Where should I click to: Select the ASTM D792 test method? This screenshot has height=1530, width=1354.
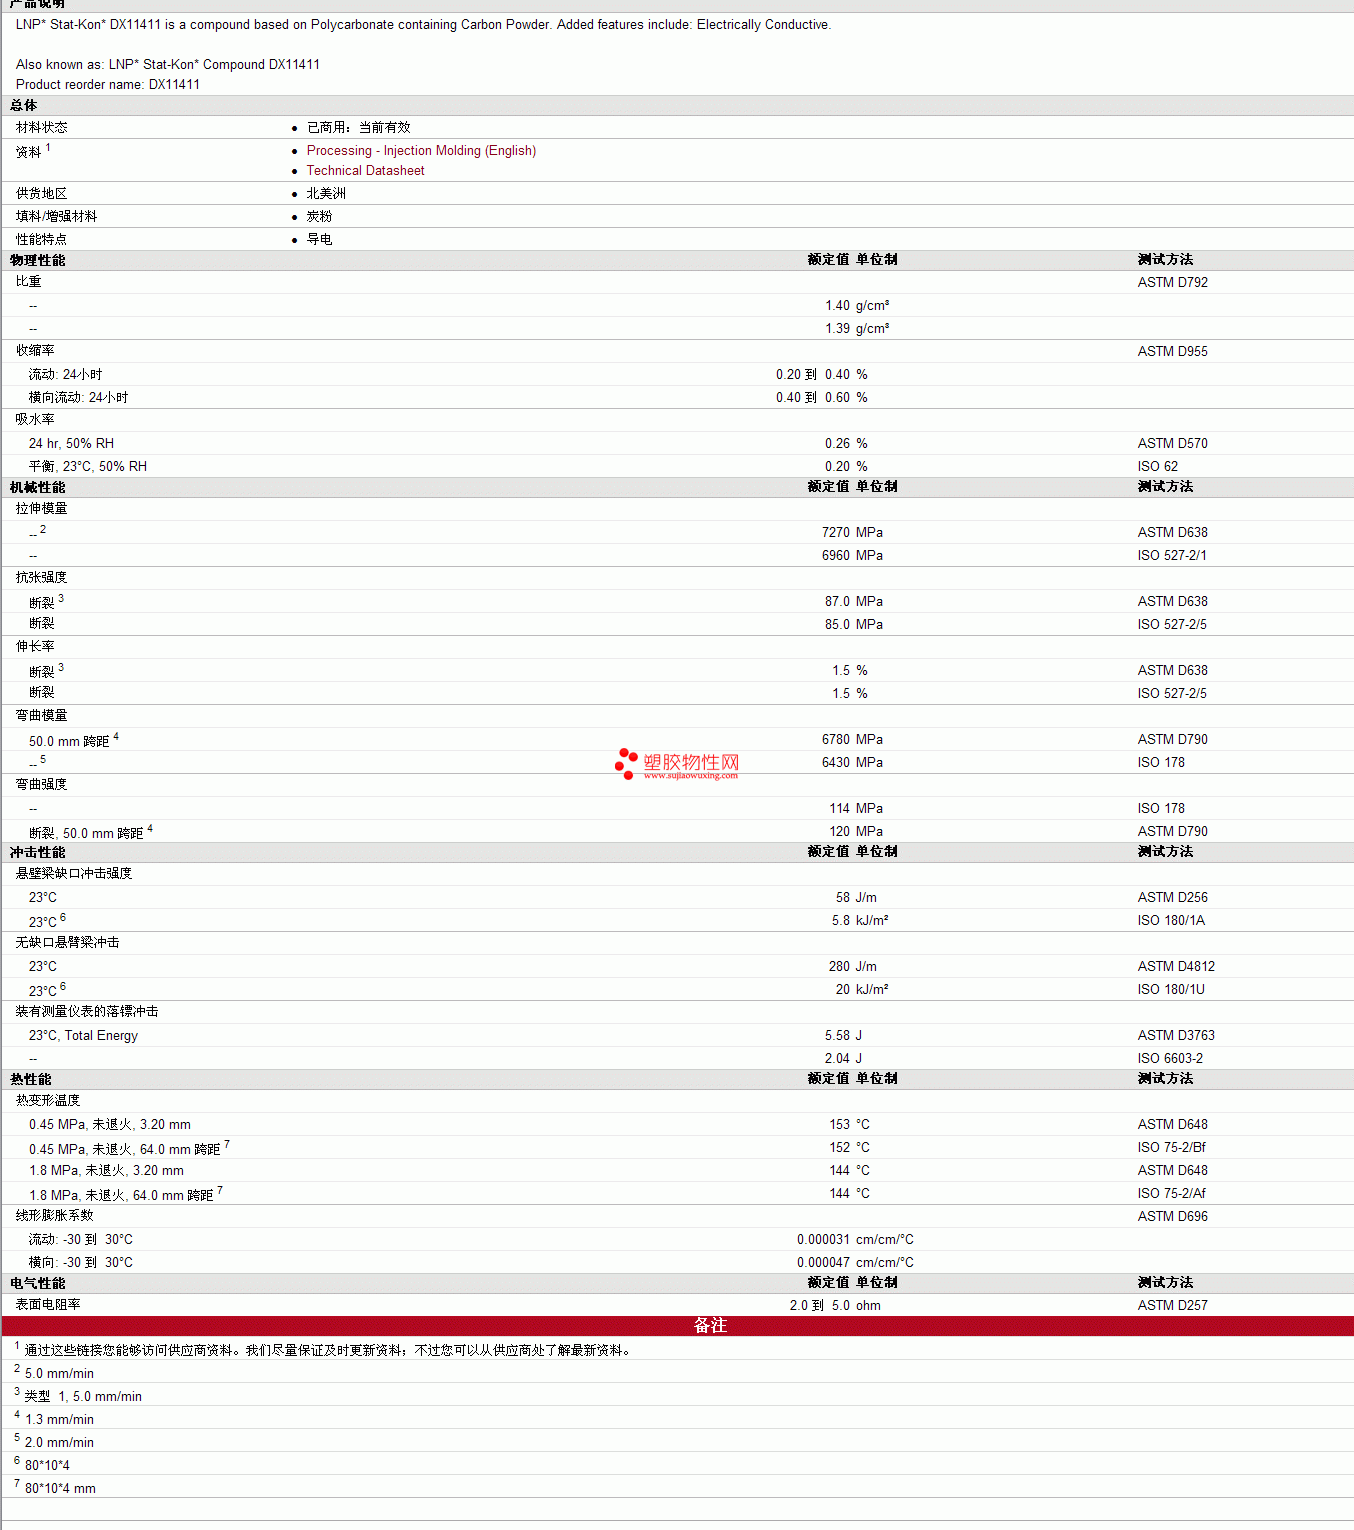1173,283
